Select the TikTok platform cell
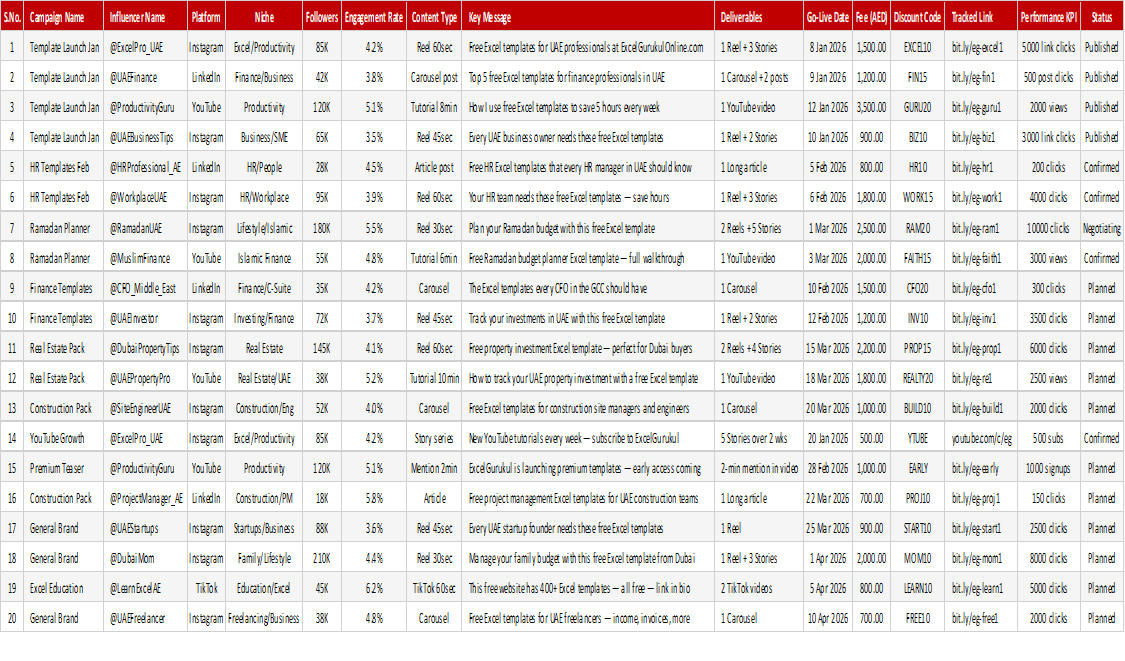 tap(206, 589)
